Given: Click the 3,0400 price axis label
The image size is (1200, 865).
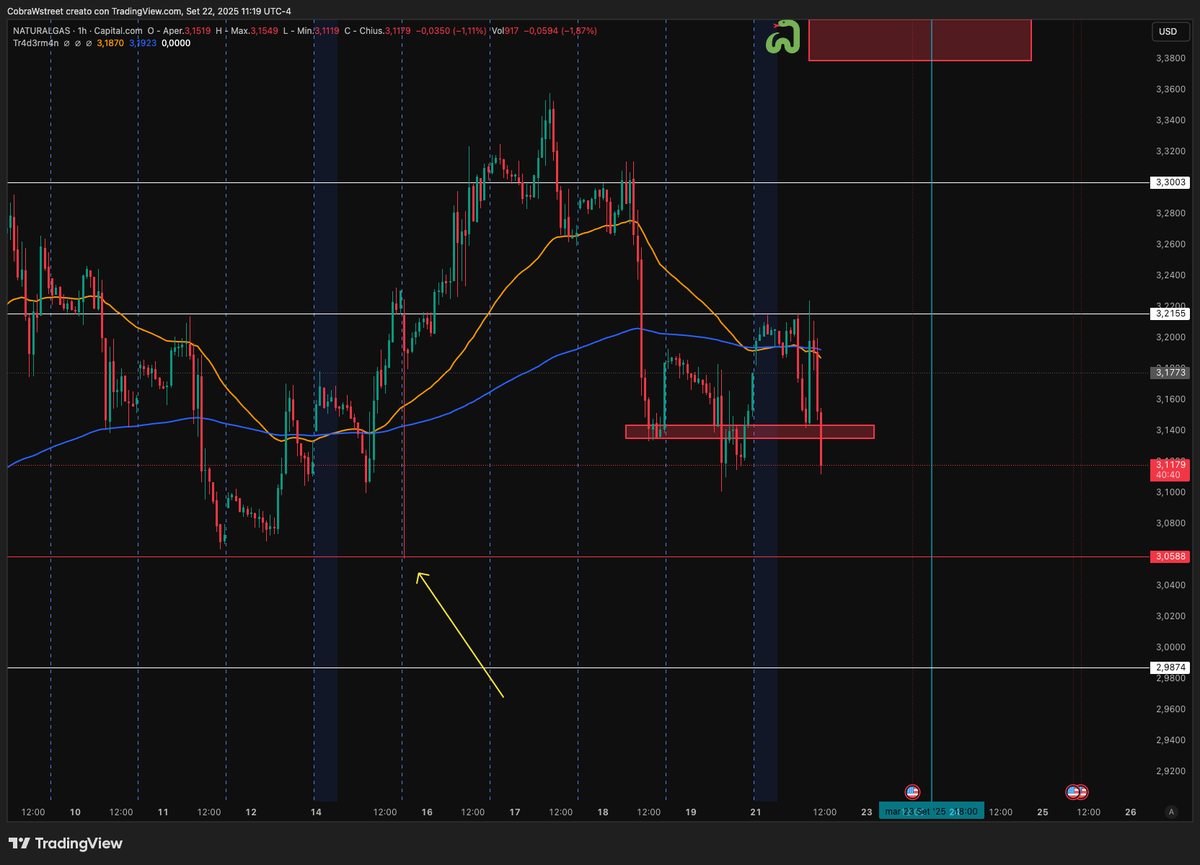Looking at the screenshot, I should pos(1170,585).
